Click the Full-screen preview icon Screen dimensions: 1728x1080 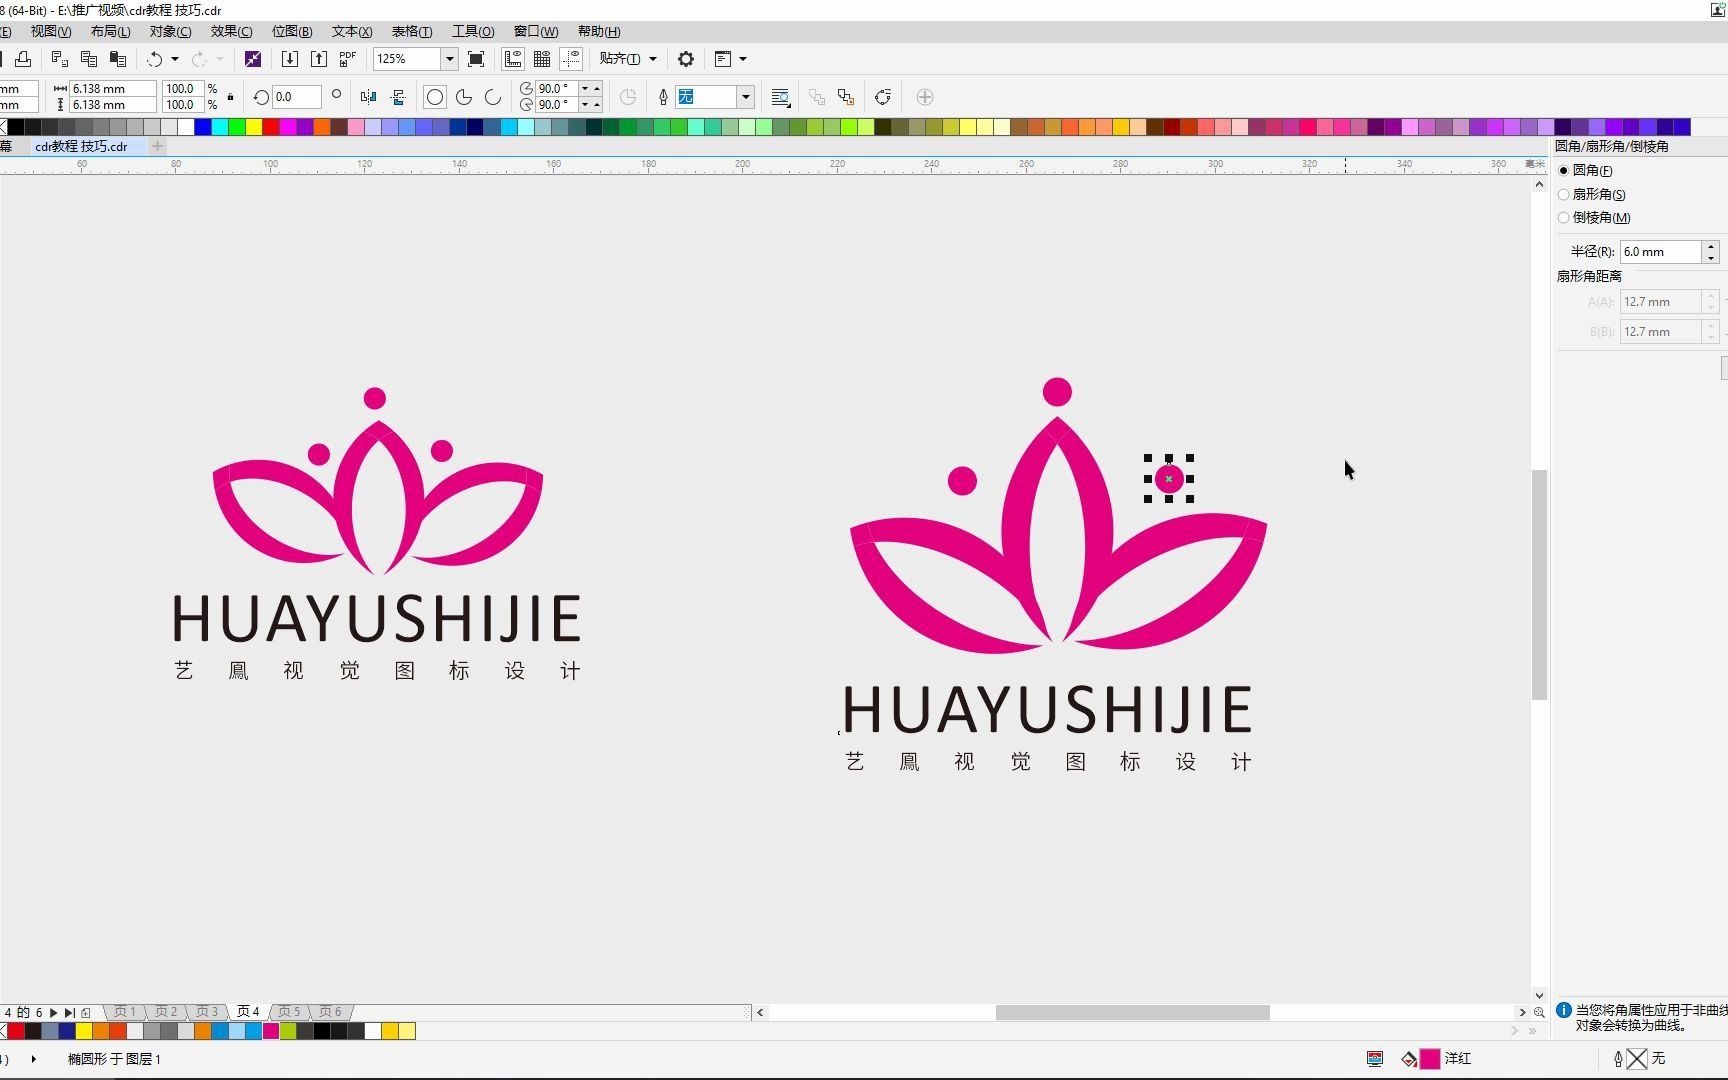(x=476, y=59)
